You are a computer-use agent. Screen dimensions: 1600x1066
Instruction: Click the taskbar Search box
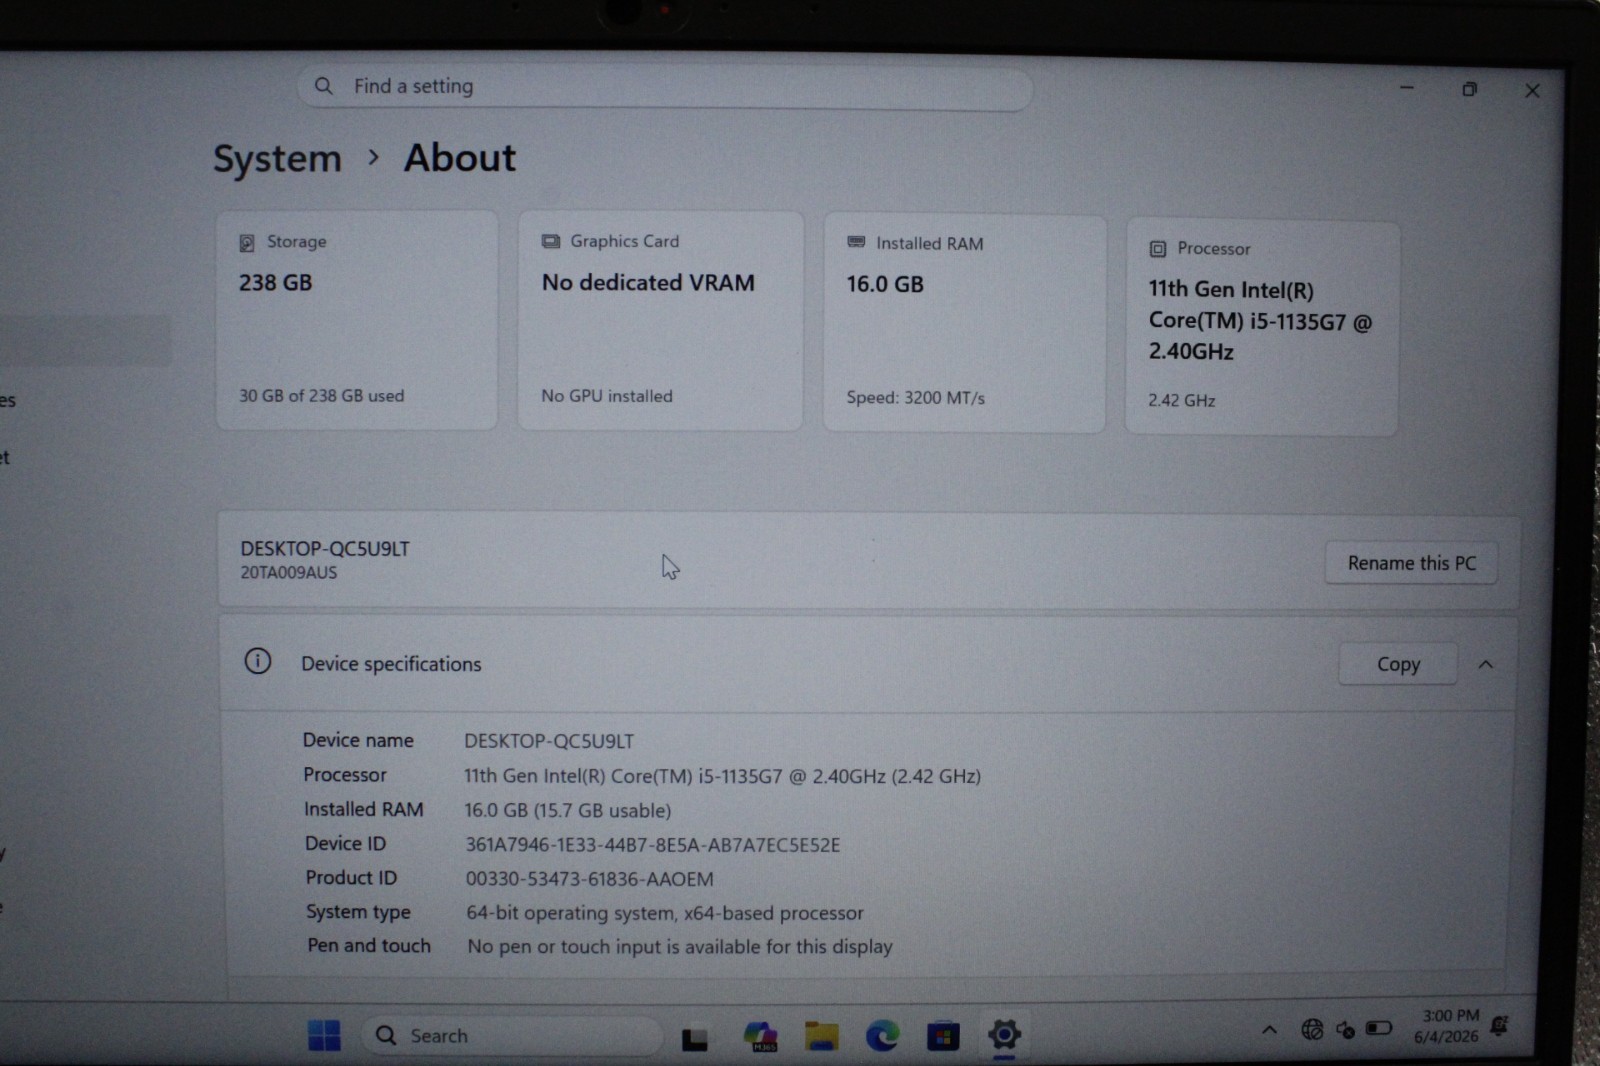coord(511,1036)
